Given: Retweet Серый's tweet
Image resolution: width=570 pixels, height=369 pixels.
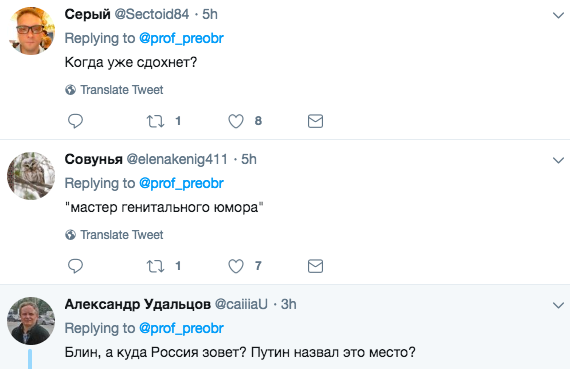Looking at the screenshot, I should (155, 121).
